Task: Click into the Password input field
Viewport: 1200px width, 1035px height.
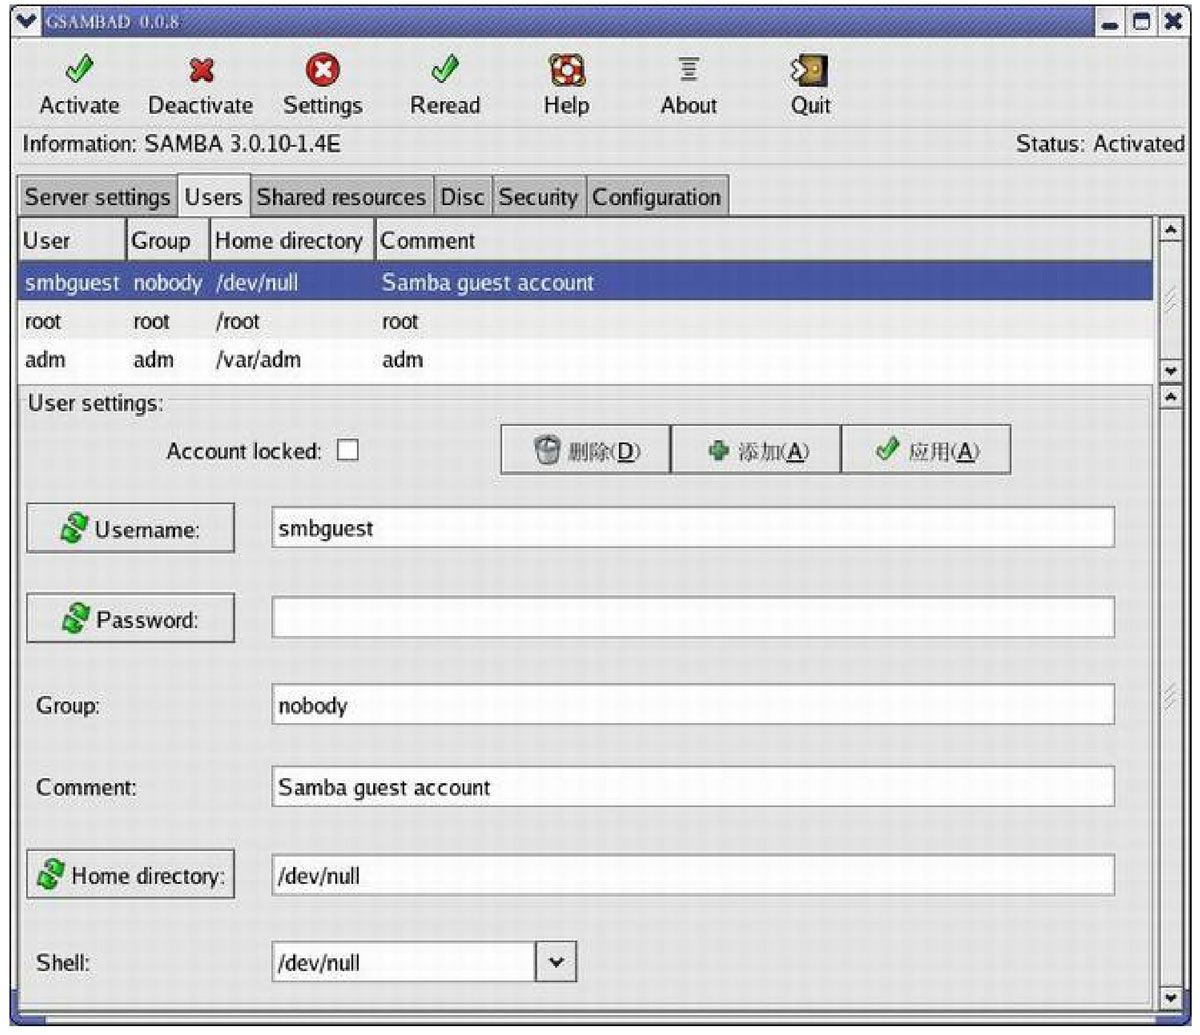Action: coord(692,618)
